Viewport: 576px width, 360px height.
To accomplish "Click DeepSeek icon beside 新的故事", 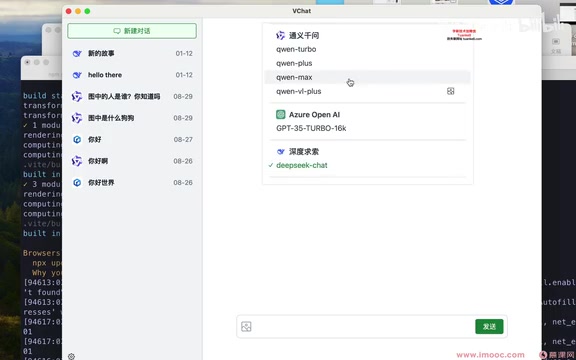I will [77, 54].
